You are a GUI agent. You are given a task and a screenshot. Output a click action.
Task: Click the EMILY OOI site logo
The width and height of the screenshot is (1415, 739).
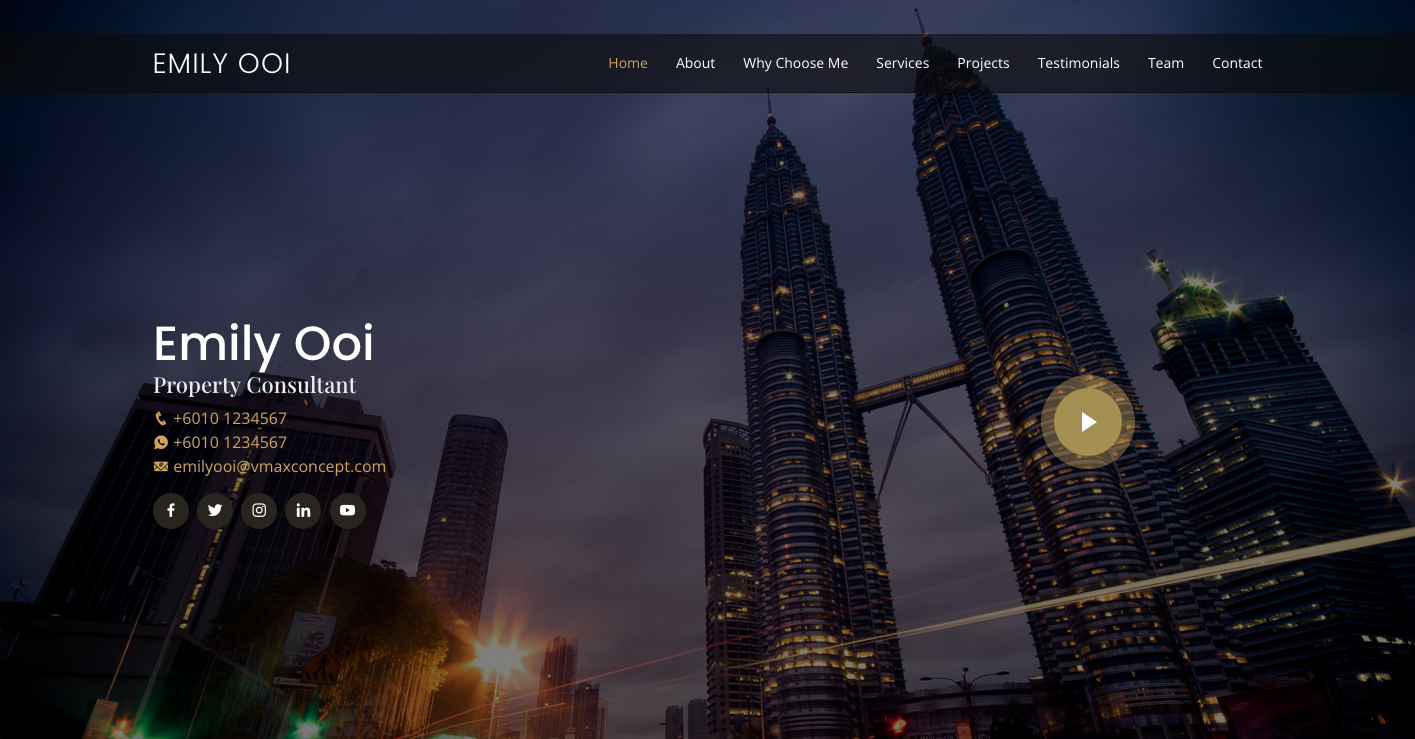coord(221,64)
